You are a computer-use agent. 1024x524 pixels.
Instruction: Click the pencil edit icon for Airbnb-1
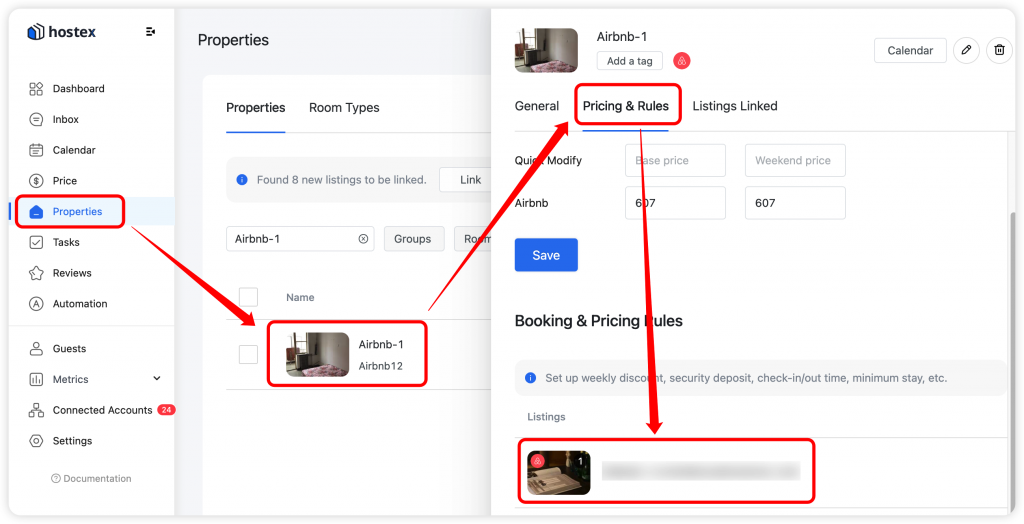(x=967, y=50)
